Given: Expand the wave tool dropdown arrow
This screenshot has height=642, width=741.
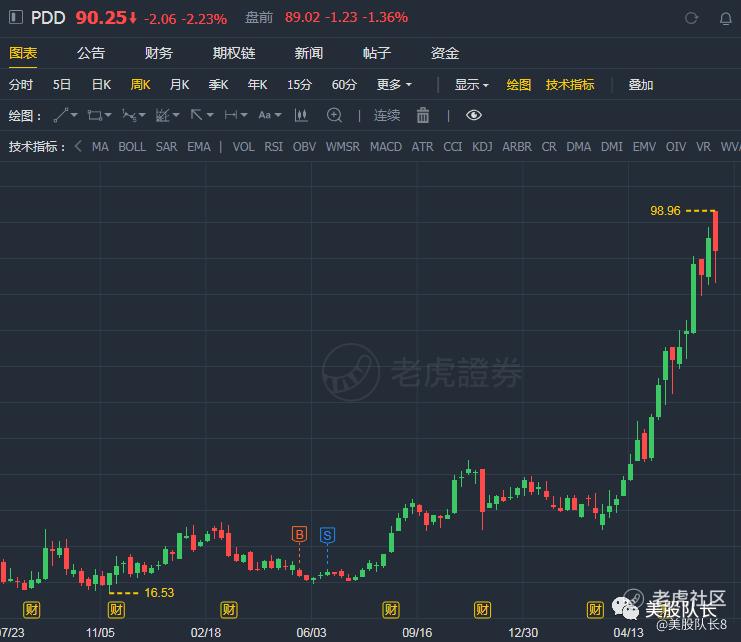Looking at the screenshot, I should pos(142,115).
